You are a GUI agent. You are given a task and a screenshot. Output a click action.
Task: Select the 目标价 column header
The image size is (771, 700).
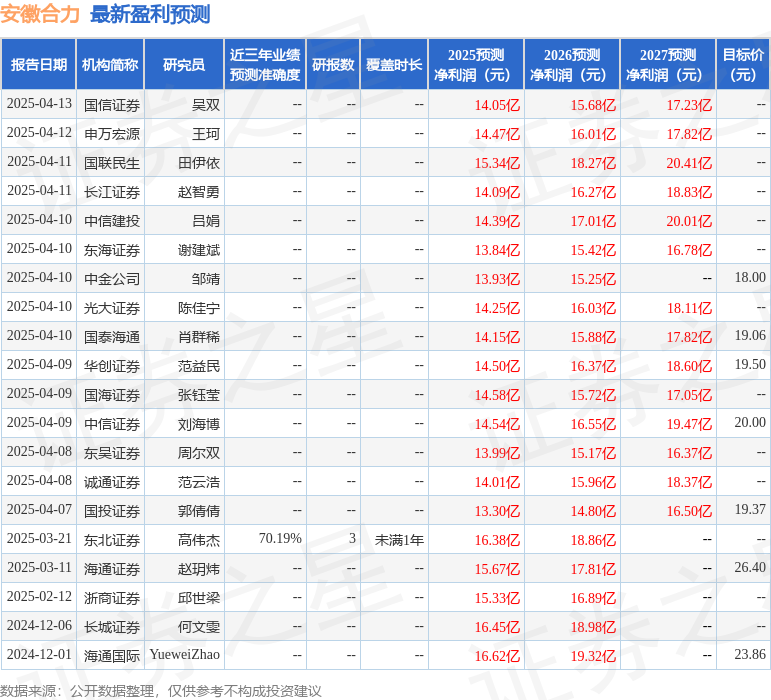coord(743,65)
